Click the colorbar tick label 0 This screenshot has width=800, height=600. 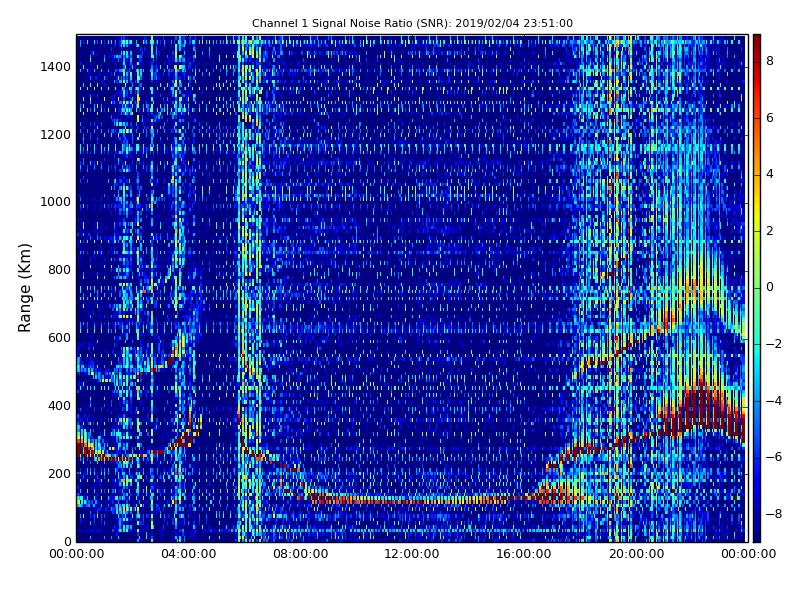770,287
